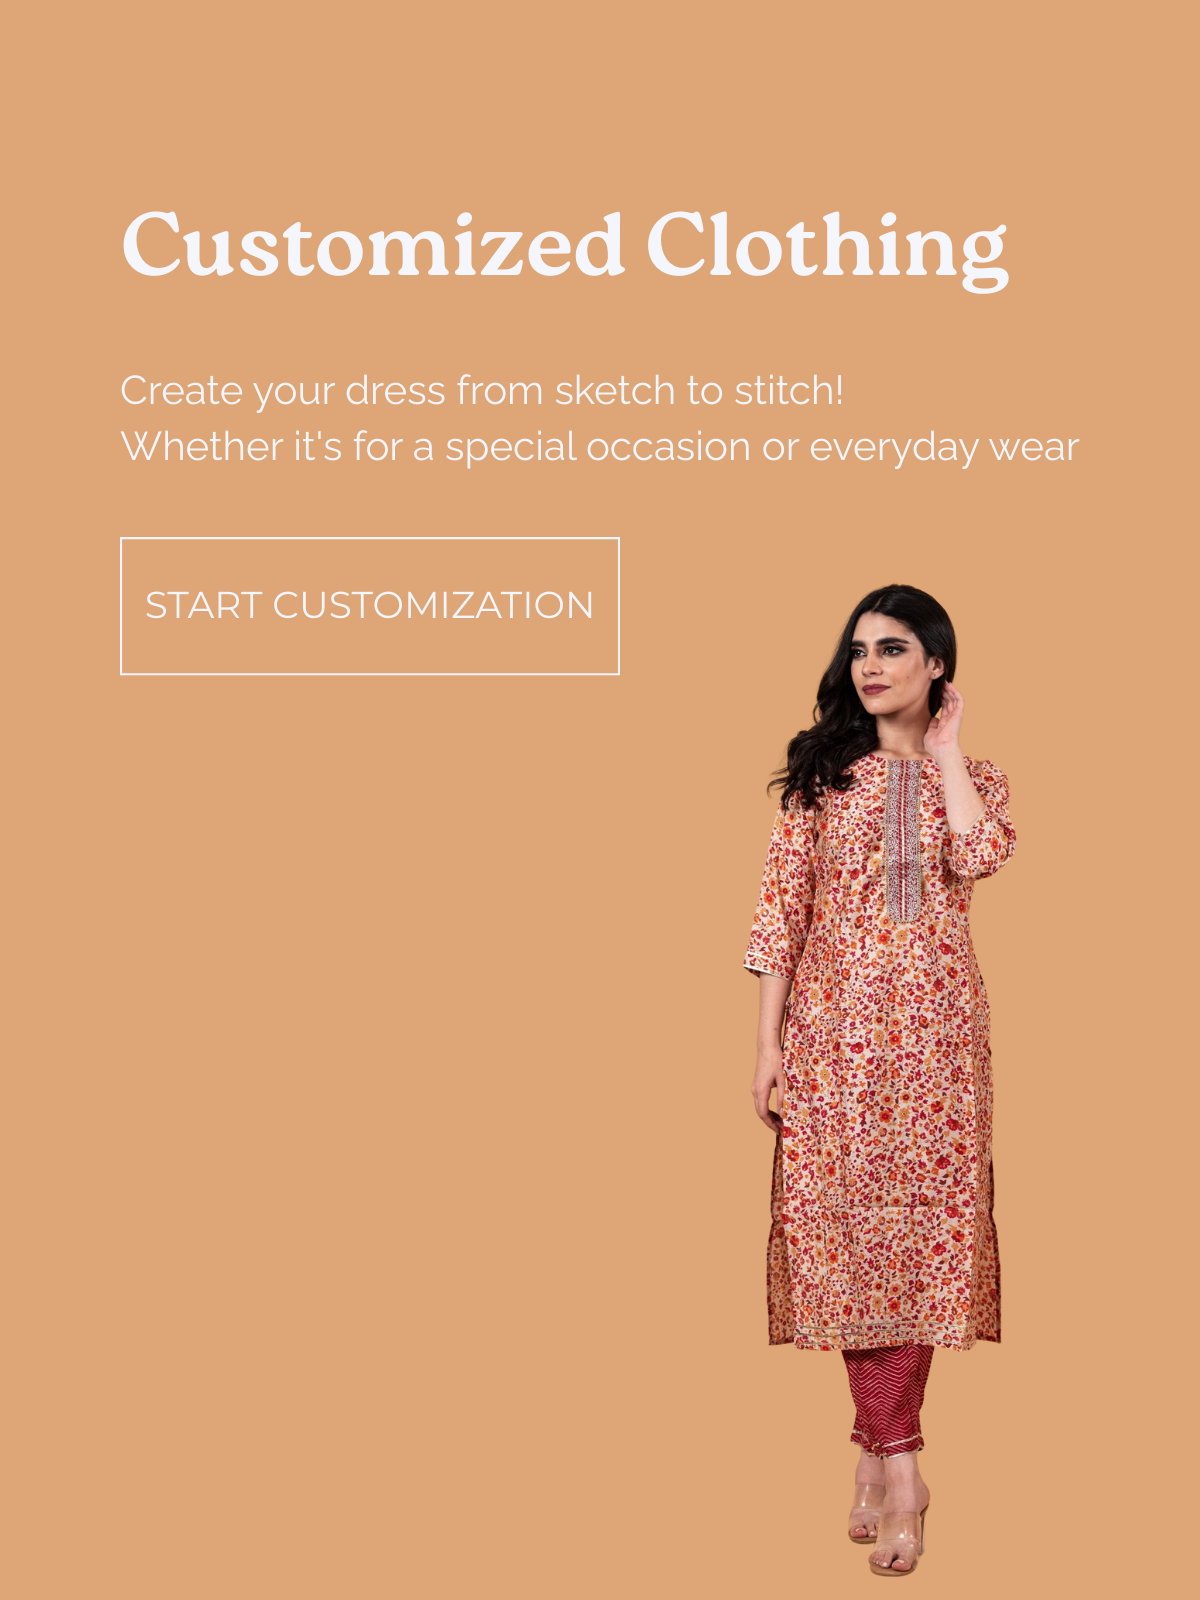Viewport: 1200px width, 1600px height.
Task: Click the START CUSTOMIZATION button
Action: coord(370,606)
